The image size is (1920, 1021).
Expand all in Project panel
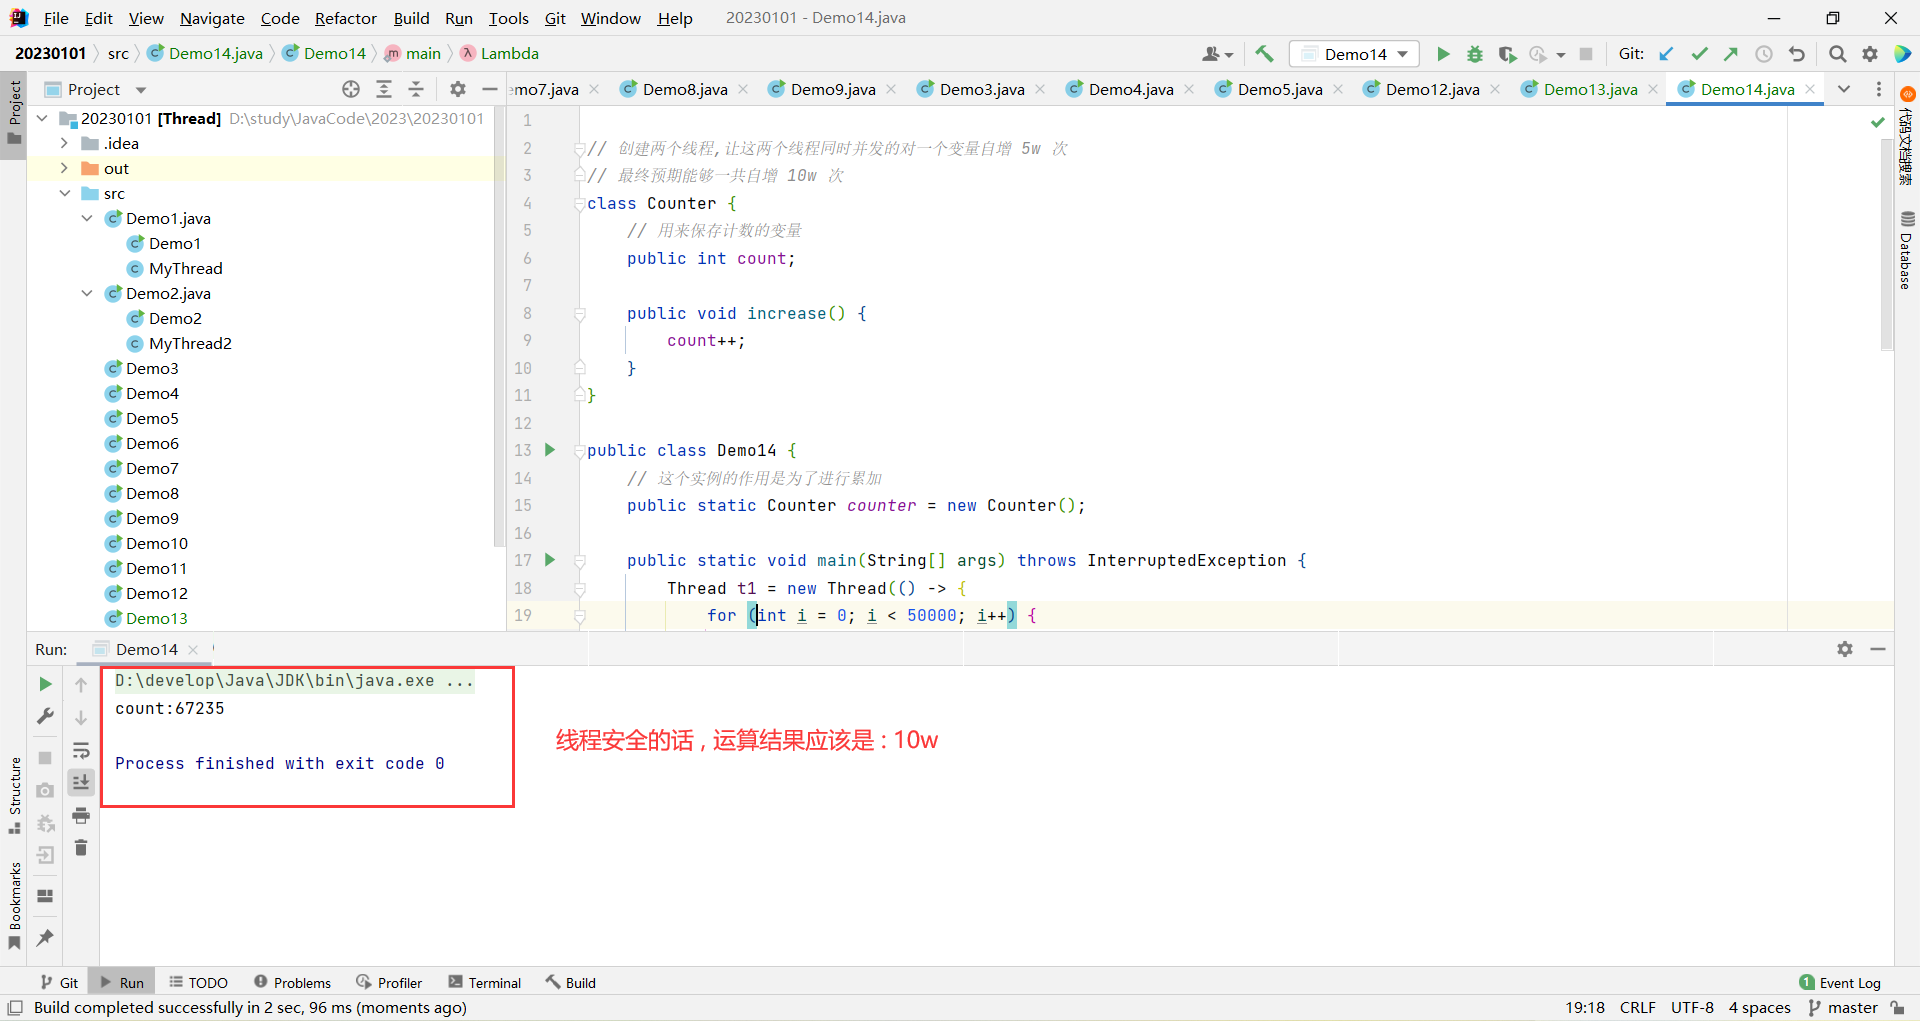(x=384, y=89)
